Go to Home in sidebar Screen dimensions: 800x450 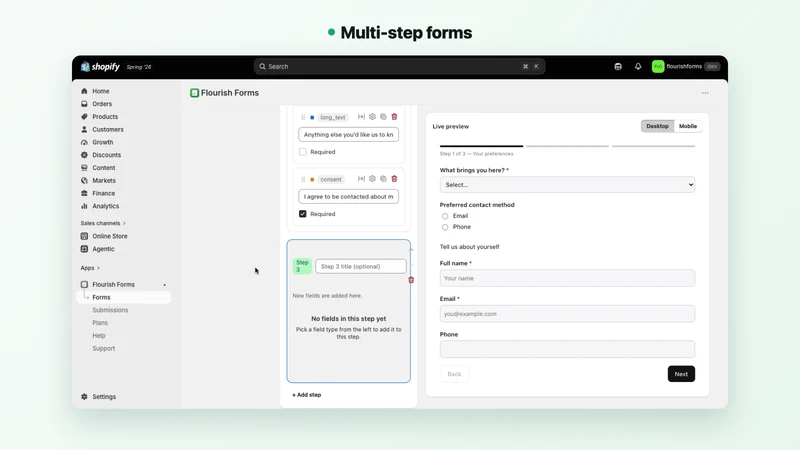pyautogui.click(x=101, y=91)
